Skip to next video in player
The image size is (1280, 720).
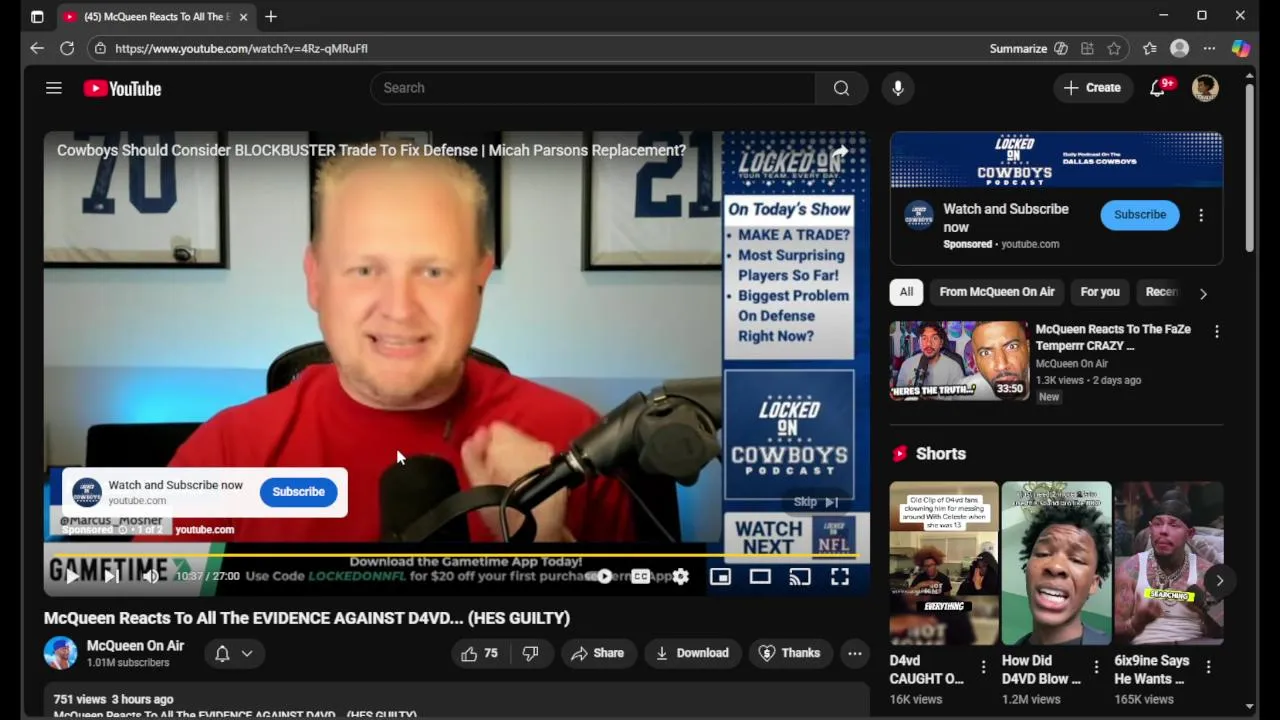coord(111,576)
